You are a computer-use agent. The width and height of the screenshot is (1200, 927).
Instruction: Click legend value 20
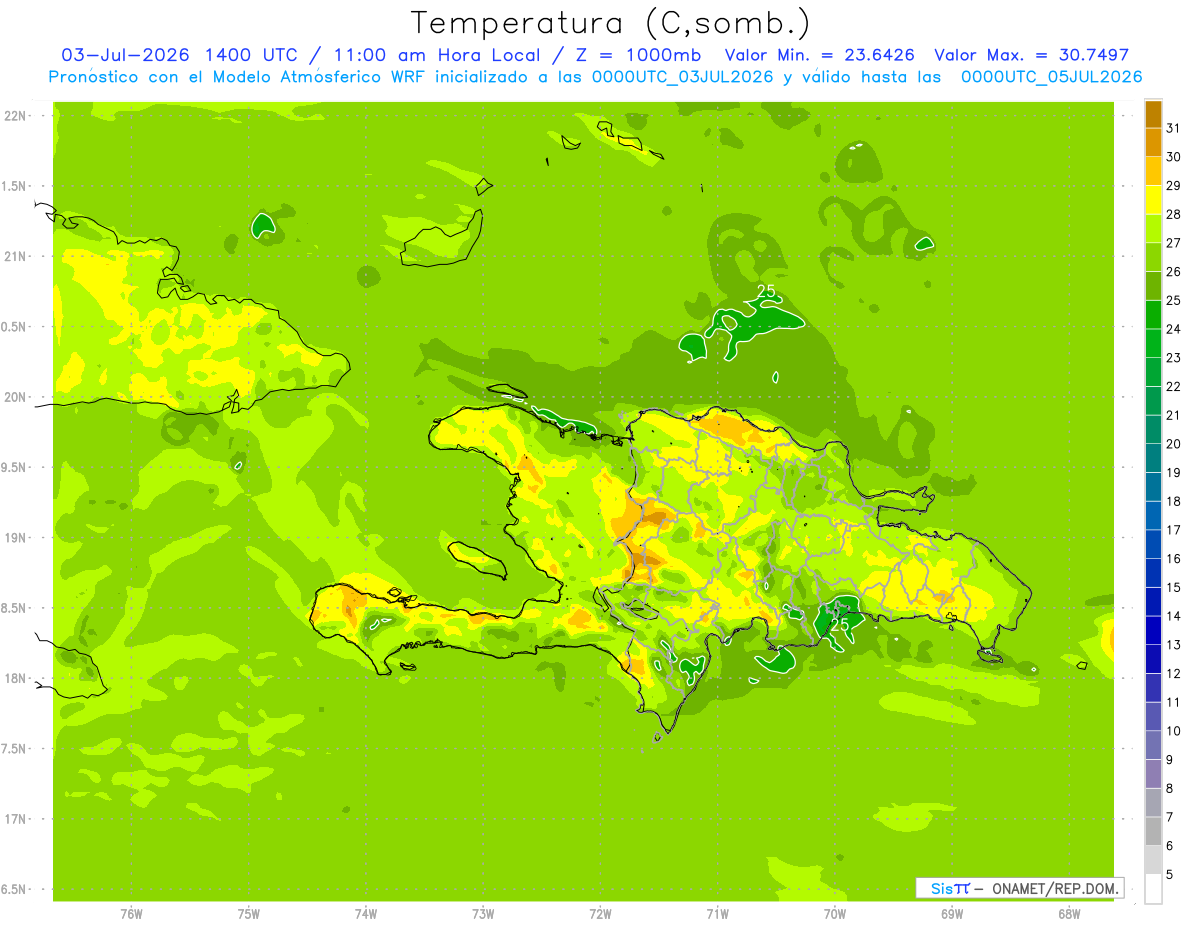coord(1173,444)
